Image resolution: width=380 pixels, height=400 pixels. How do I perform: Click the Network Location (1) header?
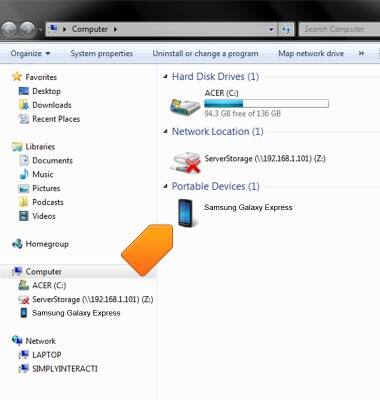[x=218, y=131]
